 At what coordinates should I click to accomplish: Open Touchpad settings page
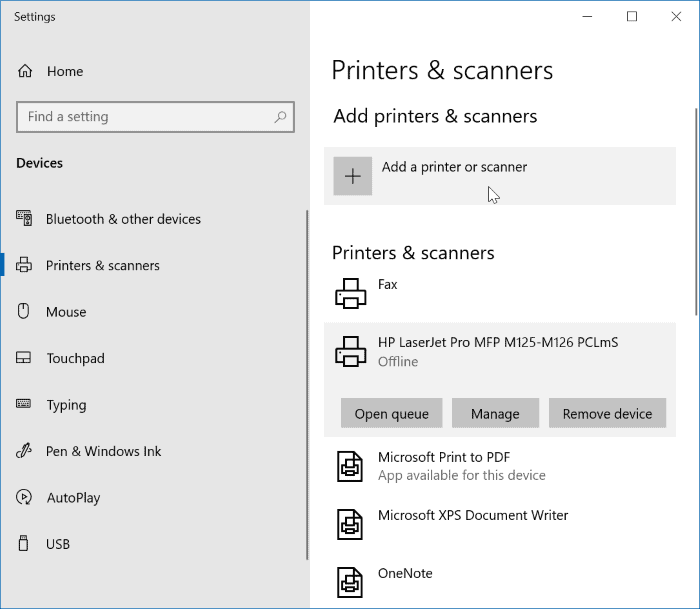[x=75, y=358]
